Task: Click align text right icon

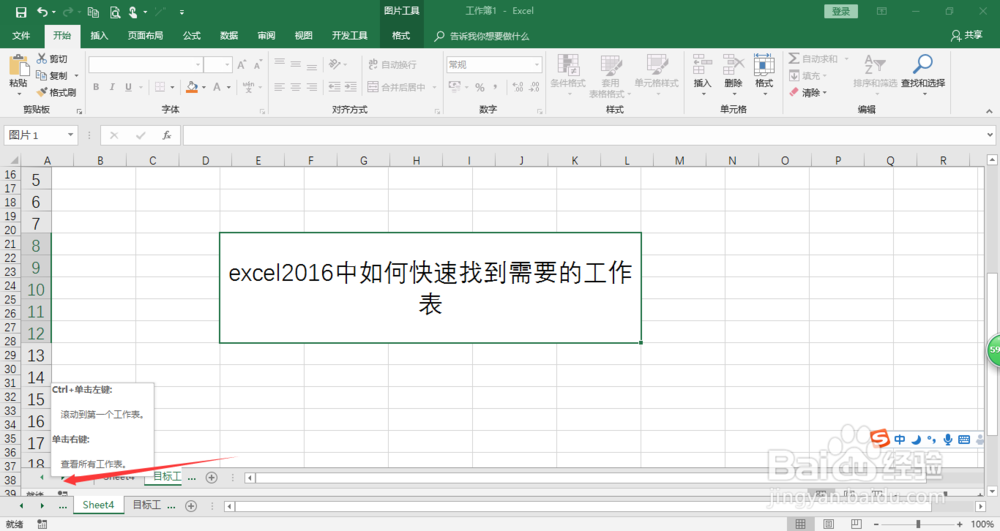Action: coord(312,87)
